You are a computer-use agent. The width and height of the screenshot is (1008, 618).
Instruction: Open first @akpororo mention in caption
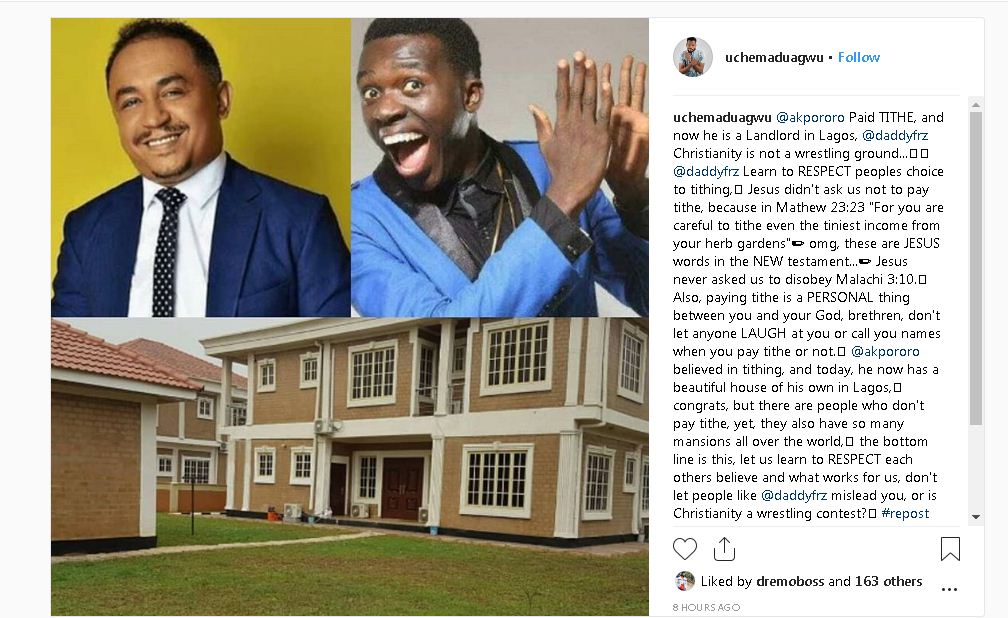click(x=810, y=117)
